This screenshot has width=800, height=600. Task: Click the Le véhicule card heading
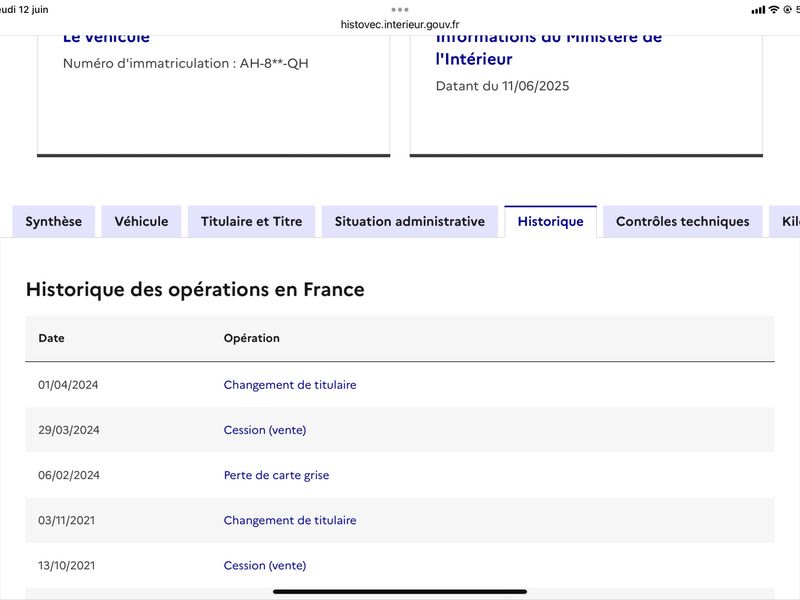(106, 38)
